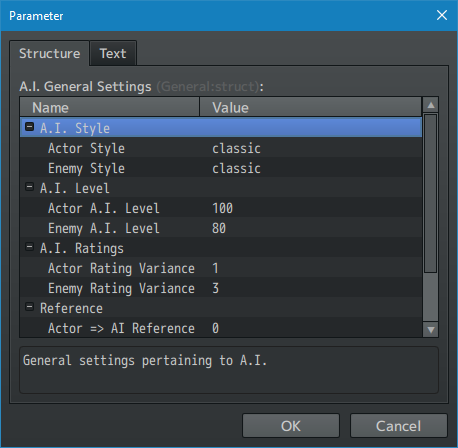Click the classic value for Enemy Style

click(x=236, y=169)
